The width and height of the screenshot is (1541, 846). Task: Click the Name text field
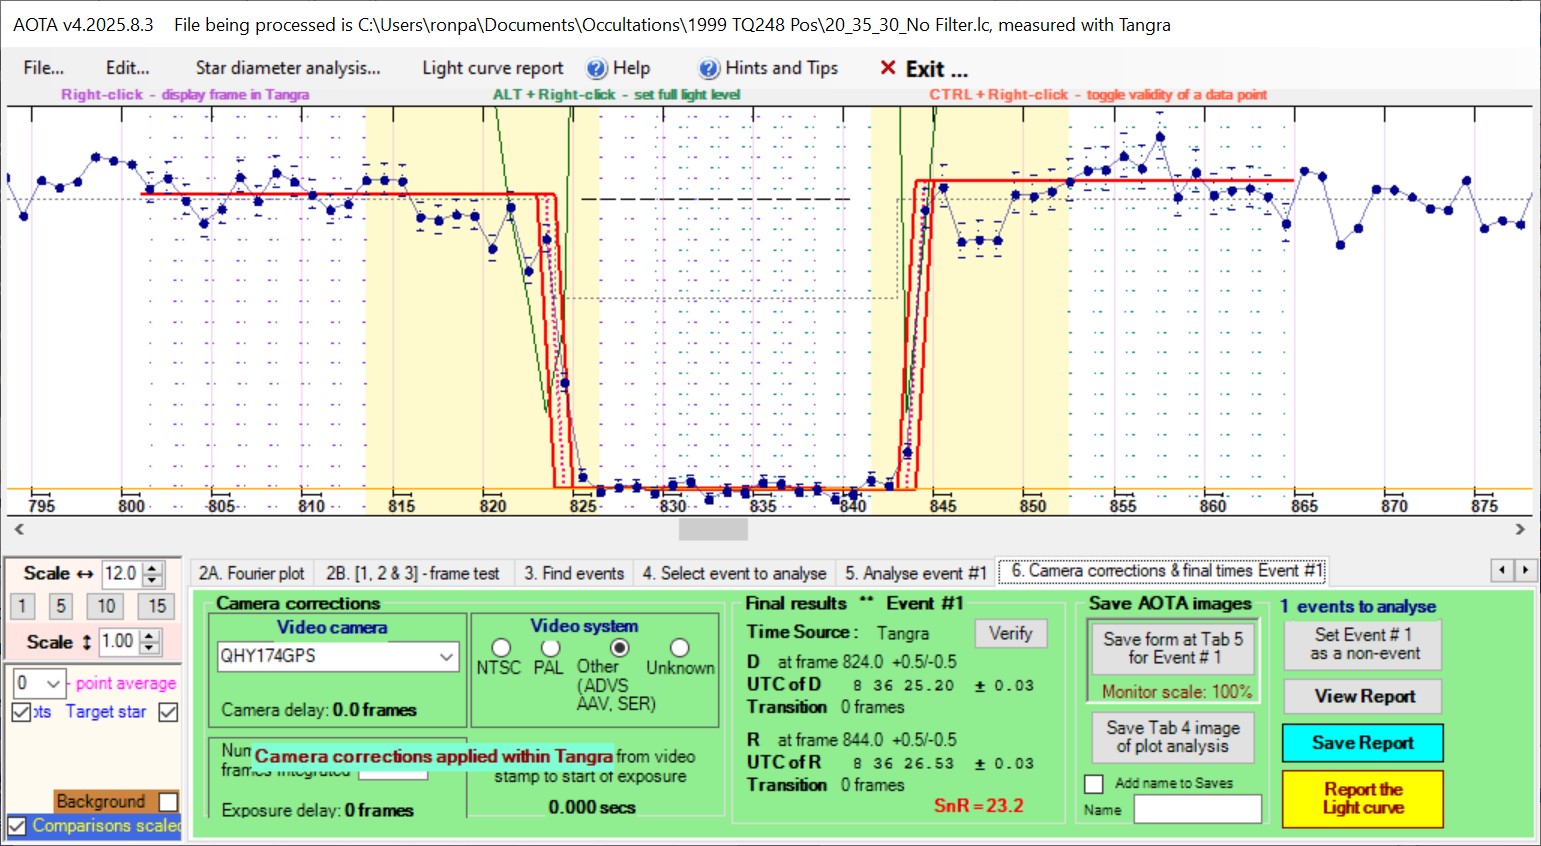click(x=1197, y=810)
